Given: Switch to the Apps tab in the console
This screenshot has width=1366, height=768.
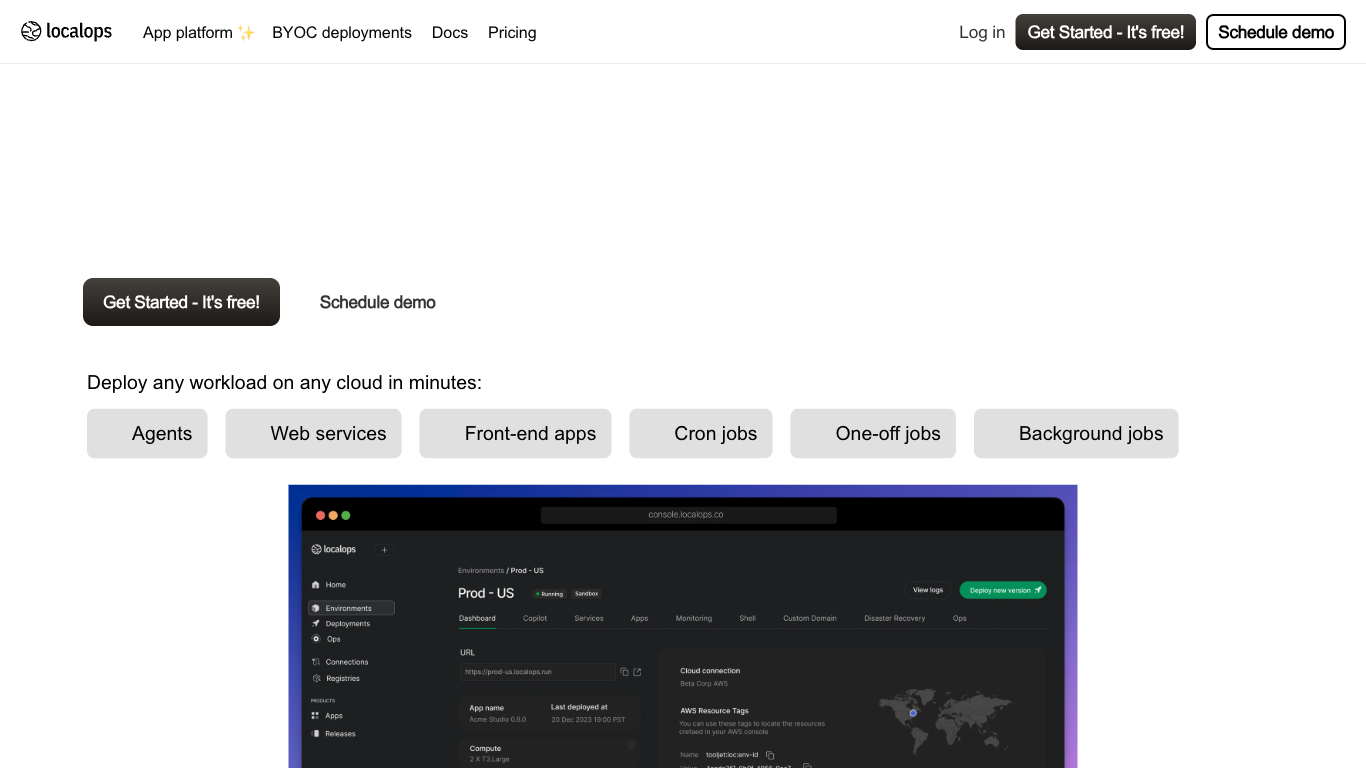Looking at the screenshot, I should [x=640, y=618].
